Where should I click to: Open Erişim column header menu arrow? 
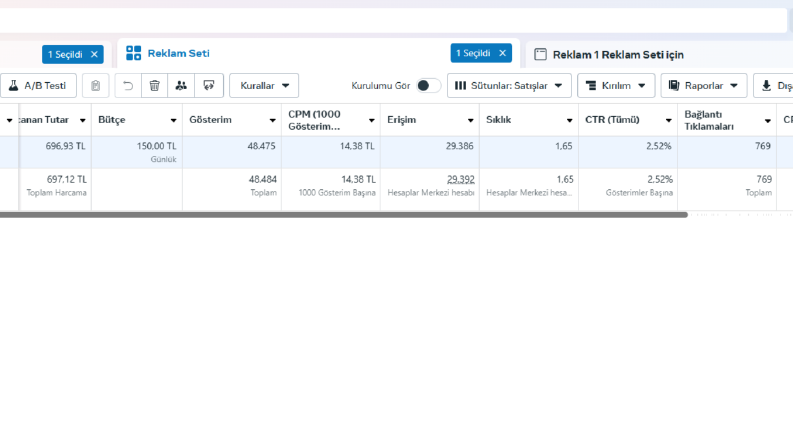470,120
